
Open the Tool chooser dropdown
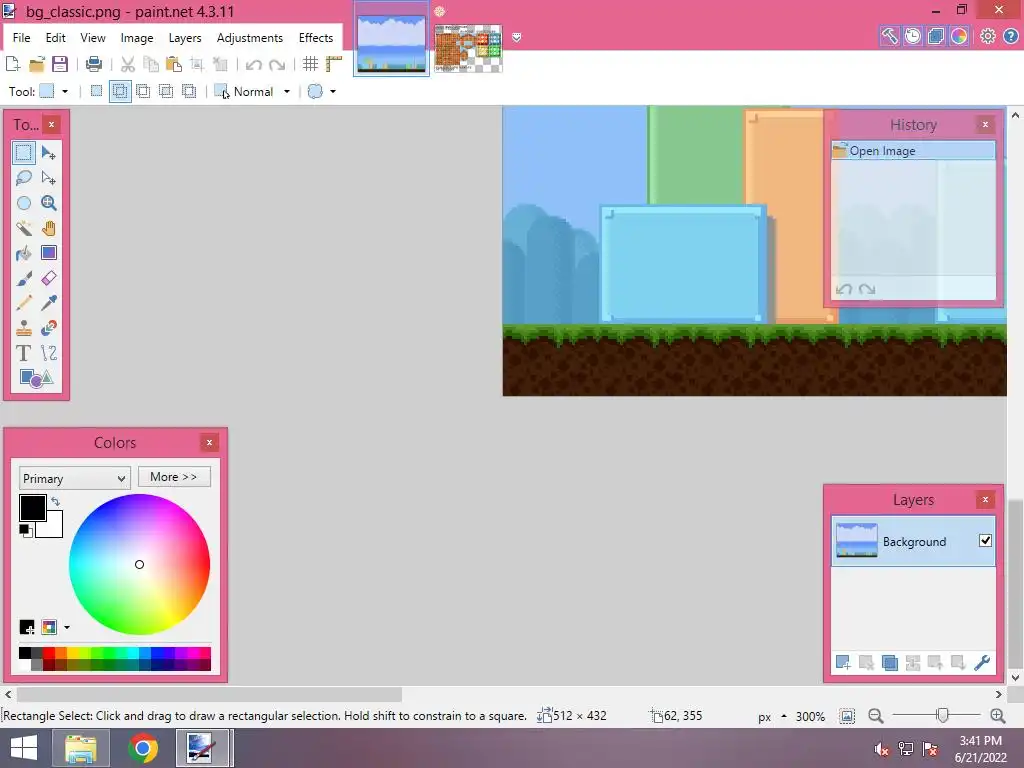(54, 91)
